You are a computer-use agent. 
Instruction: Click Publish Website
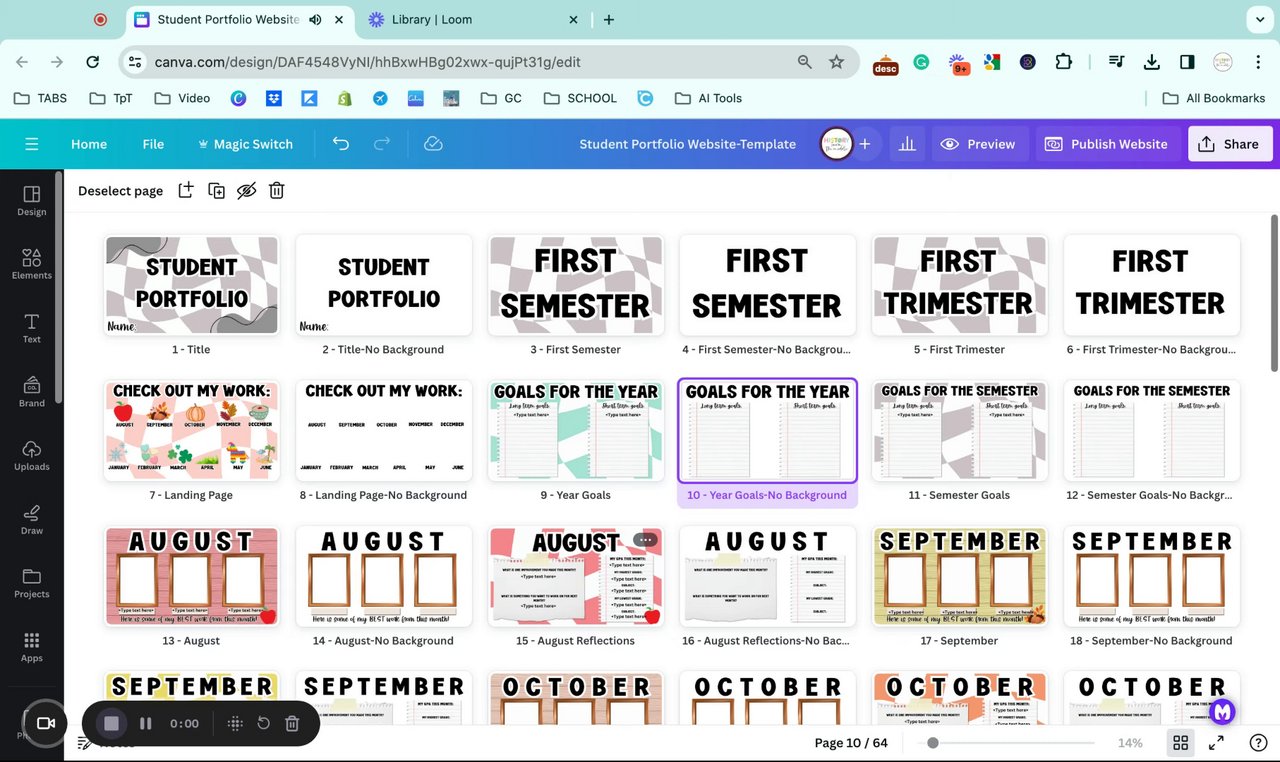[x=1107, y=144]
